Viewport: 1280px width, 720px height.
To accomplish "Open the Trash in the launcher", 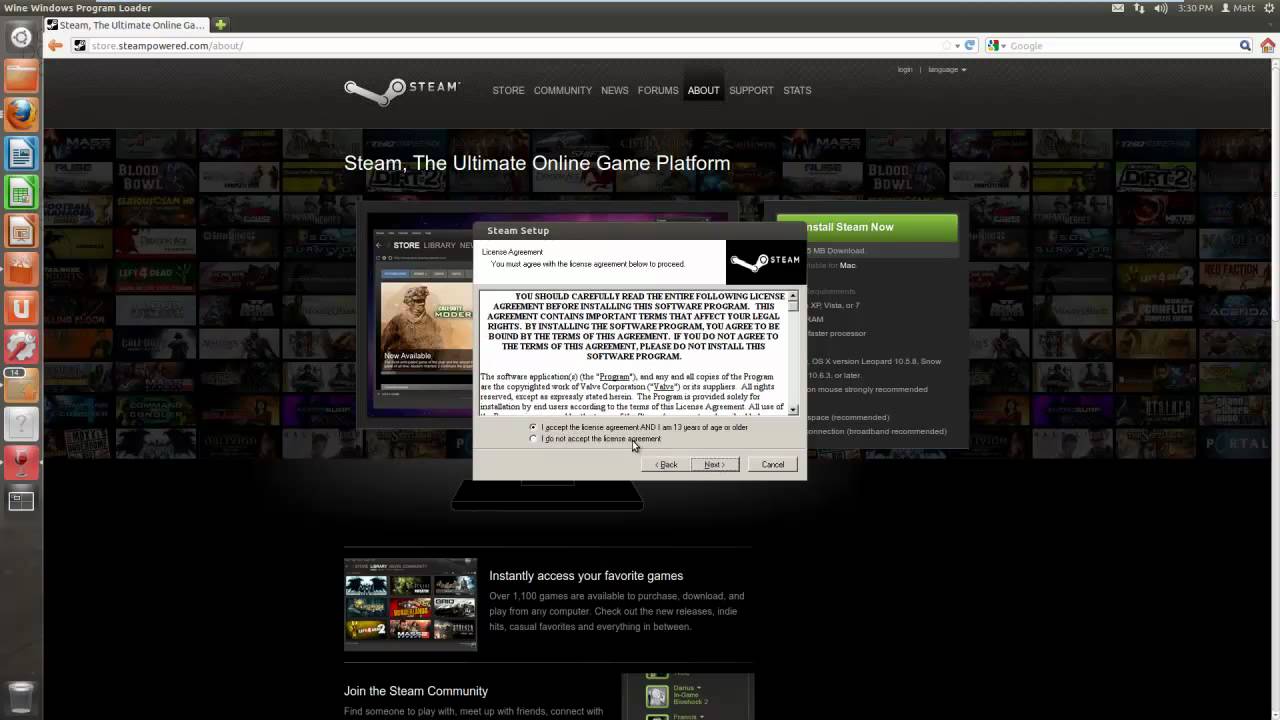I will tap(21, 697).
